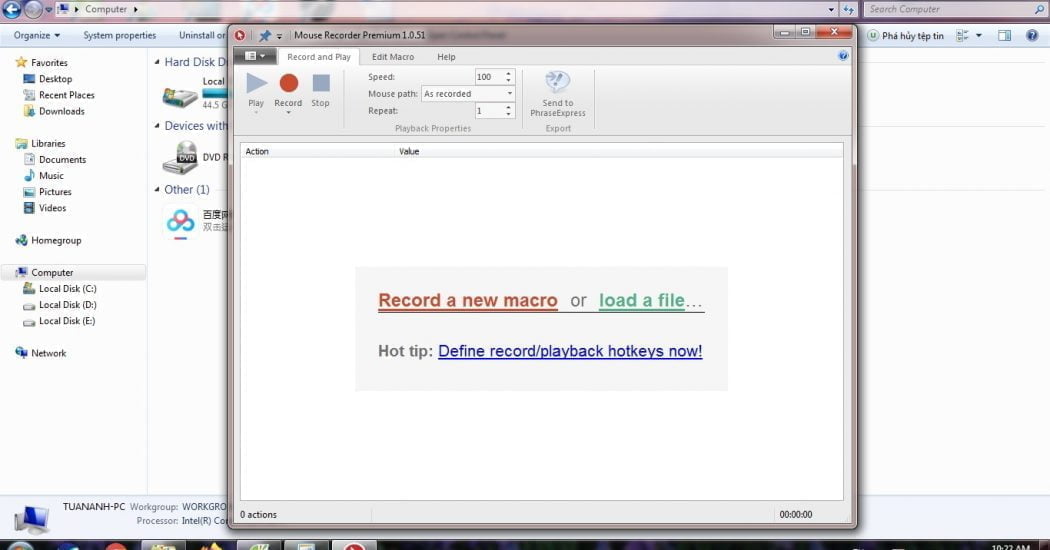Click the change view icon in Explorer
Viewport: 1050px width, 550px height.
click(962, 36)
